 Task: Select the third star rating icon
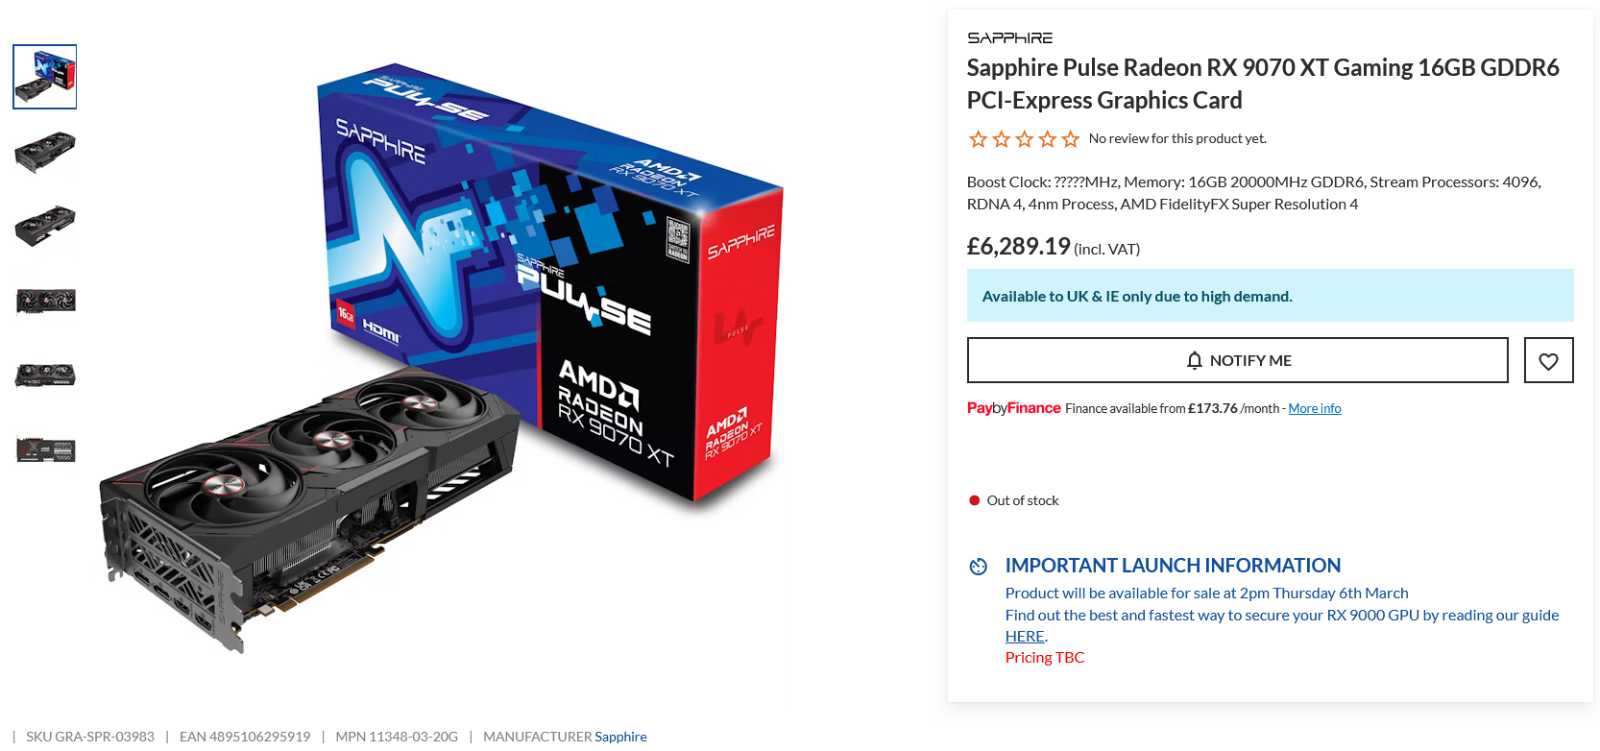1024,139
